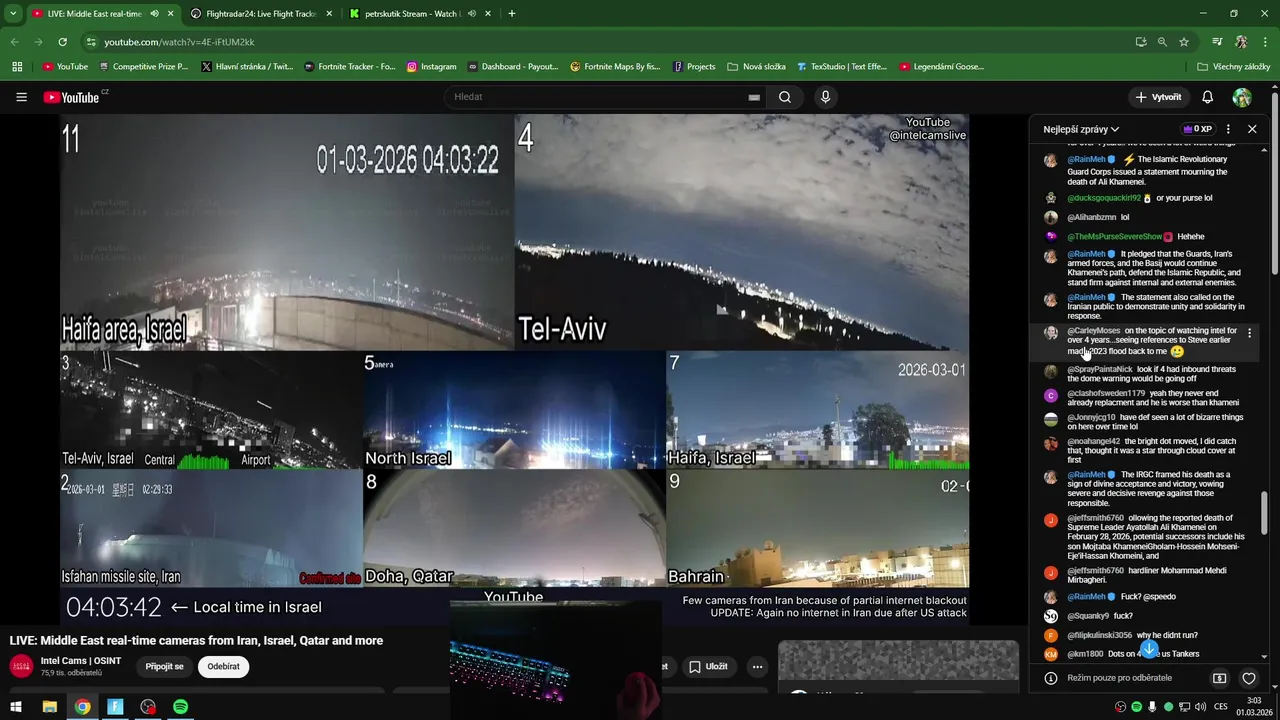This screenshot has width=1280, height=720.
Task: Grab the live chat scrollbar
Action: (1265, 513)
